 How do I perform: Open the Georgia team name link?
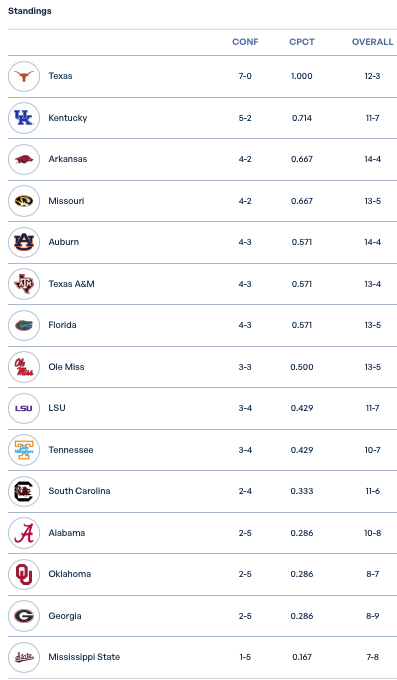point(65,616)
